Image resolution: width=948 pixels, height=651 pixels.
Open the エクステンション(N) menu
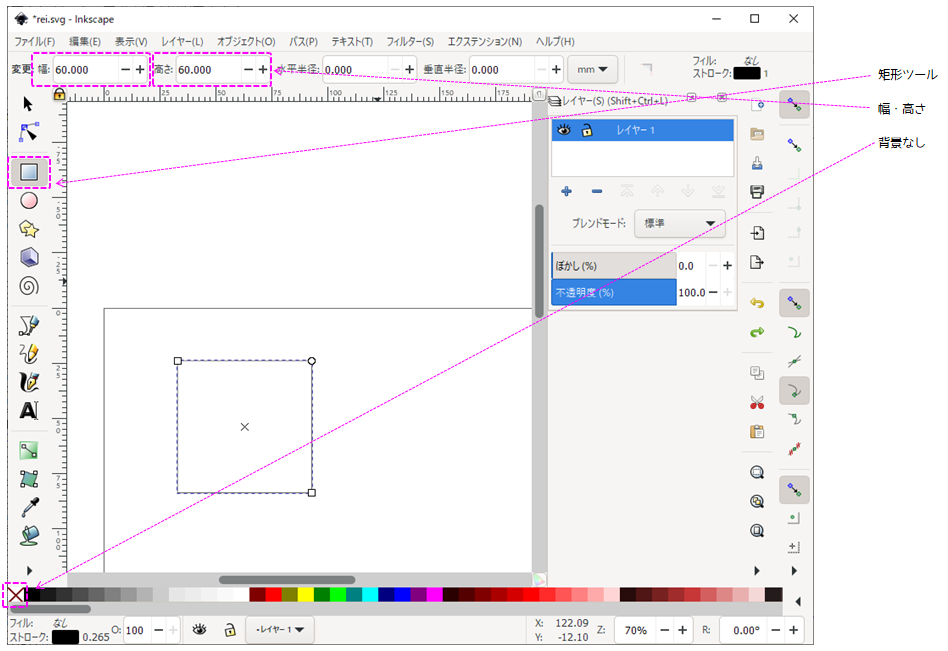coord(485,42)
